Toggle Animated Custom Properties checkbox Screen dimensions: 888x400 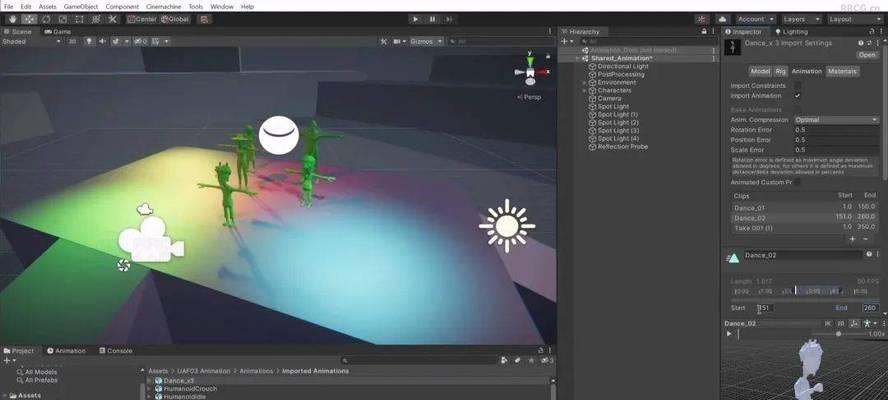point(797,182)
